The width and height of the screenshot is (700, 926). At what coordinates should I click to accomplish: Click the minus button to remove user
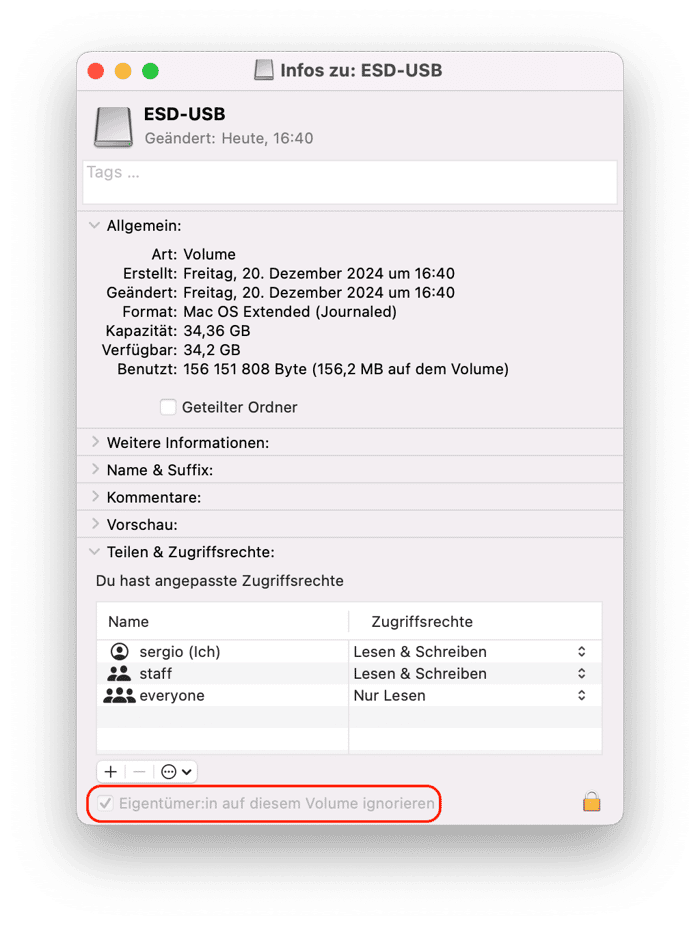pyautogui.click(x=139, y=771)
